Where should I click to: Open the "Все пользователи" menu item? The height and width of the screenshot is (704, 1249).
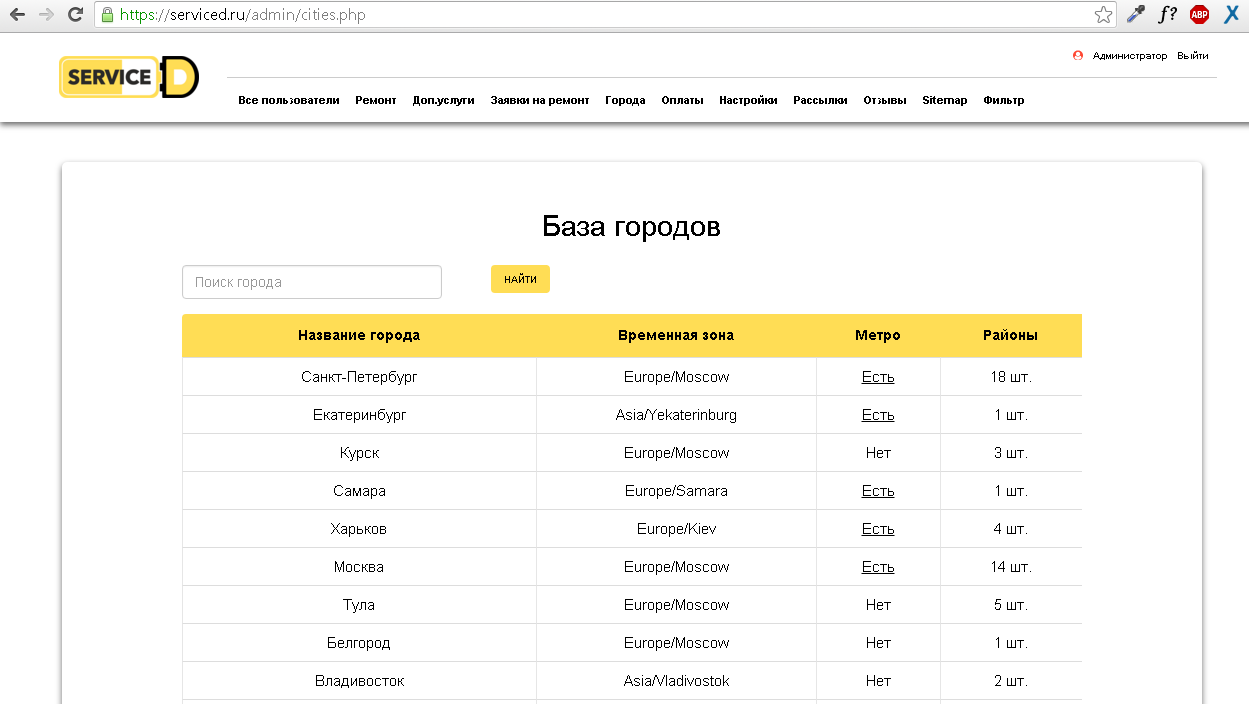click(289, 100)
